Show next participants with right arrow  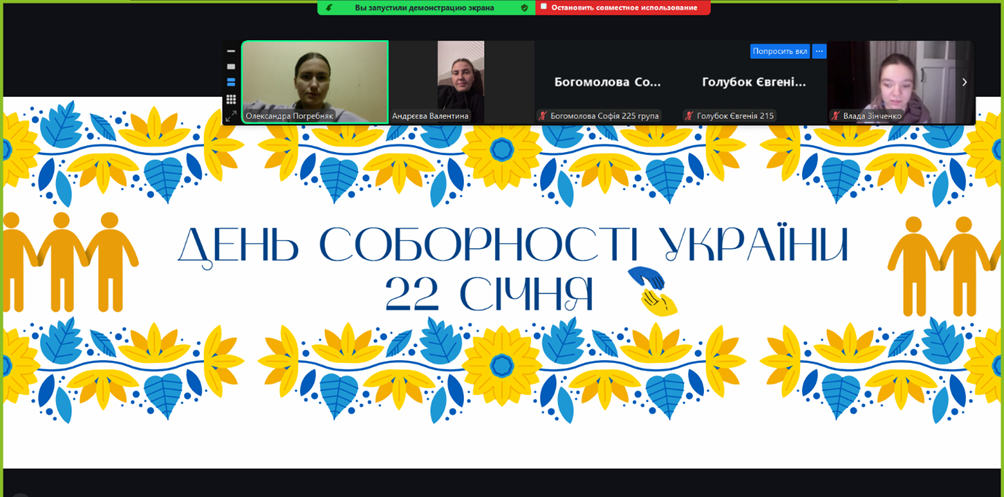point(964,82)
